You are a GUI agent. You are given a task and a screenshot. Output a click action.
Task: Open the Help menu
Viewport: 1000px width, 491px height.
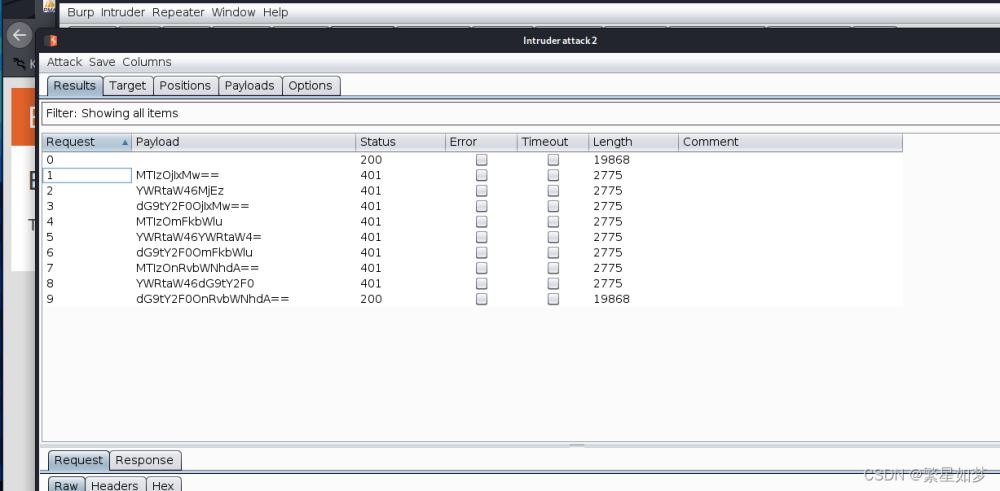click(276, 12)
